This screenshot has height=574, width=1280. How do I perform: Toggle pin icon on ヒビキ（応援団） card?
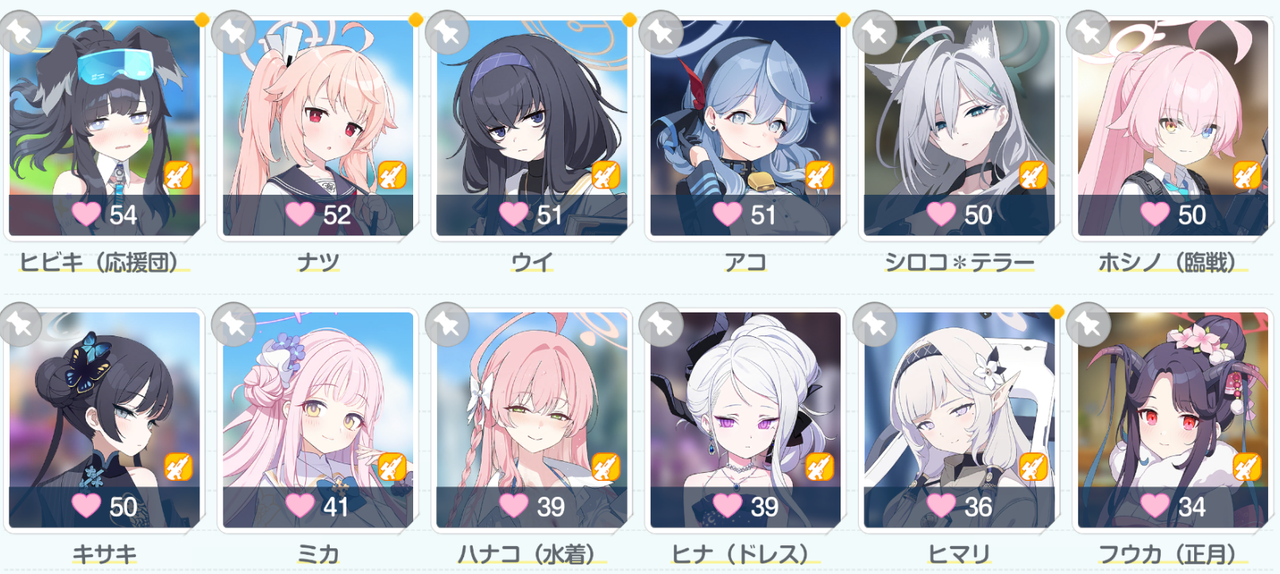click(20, 32)
